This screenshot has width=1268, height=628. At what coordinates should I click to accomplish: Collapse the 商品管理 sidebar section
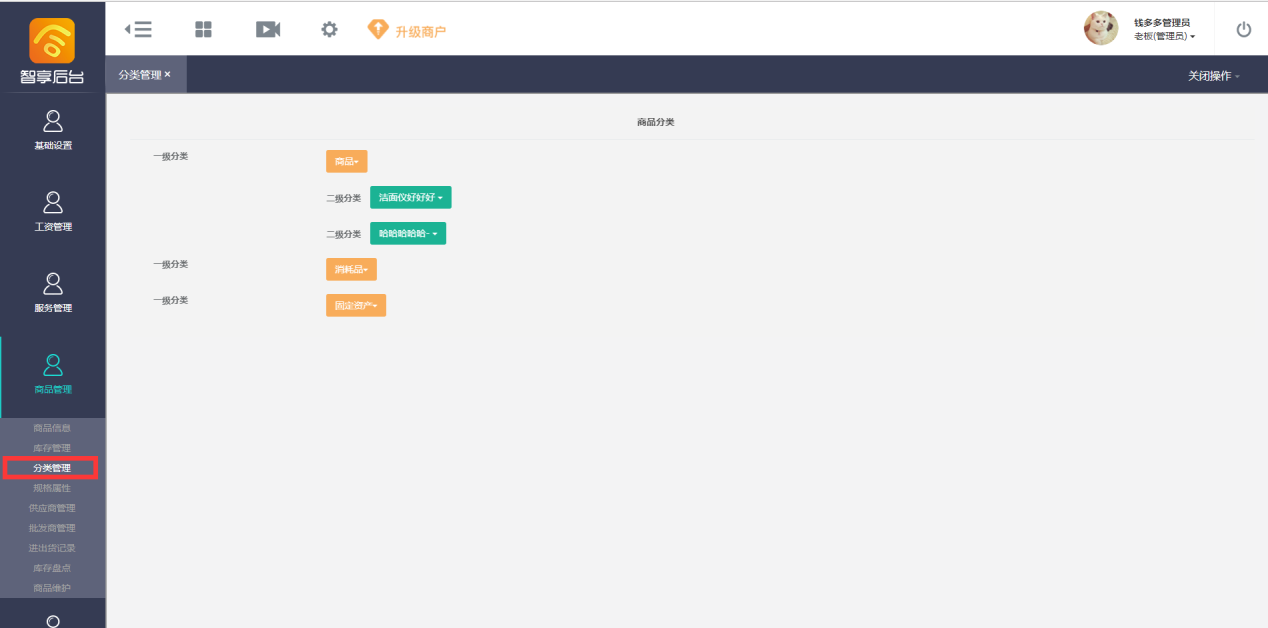click(x=53, y=375)
